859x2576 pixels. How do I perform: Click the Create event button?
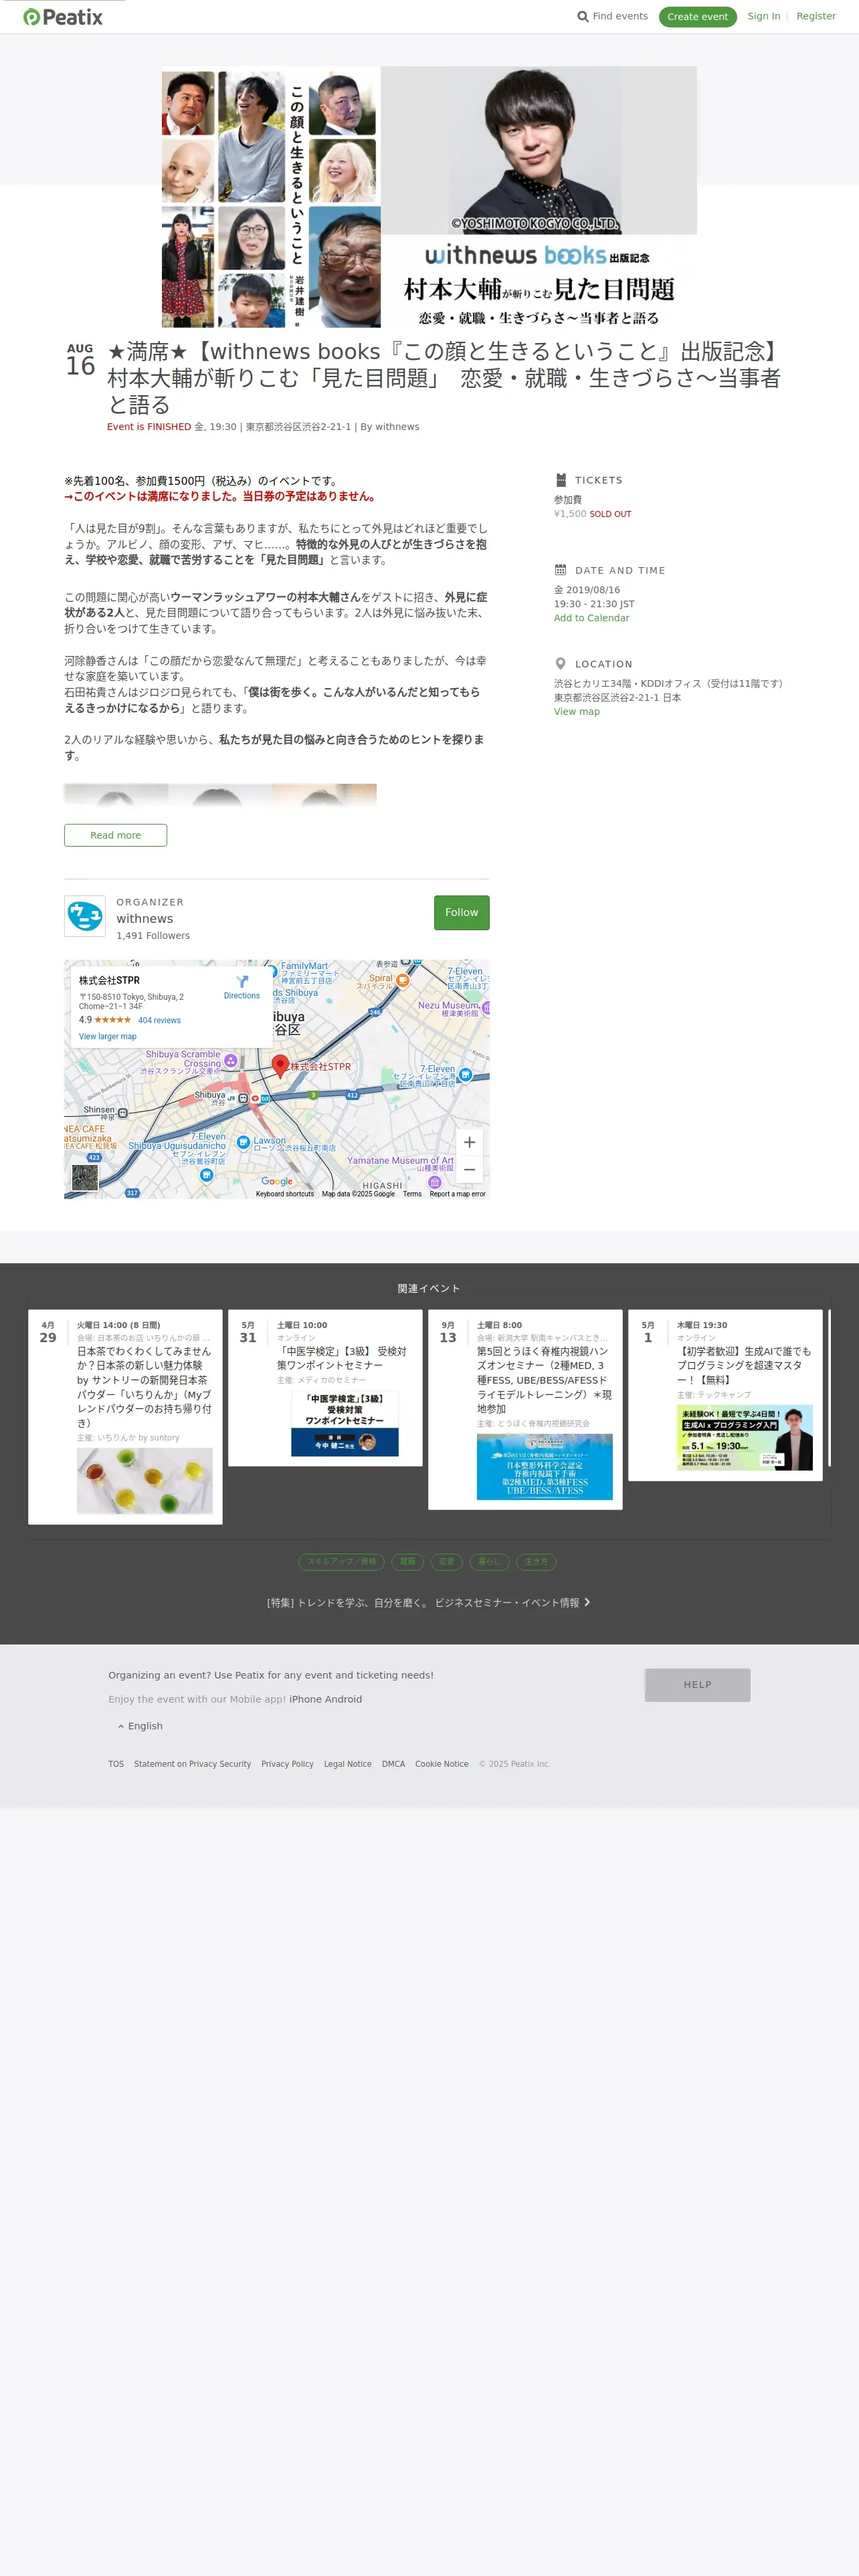coord(698,17)
